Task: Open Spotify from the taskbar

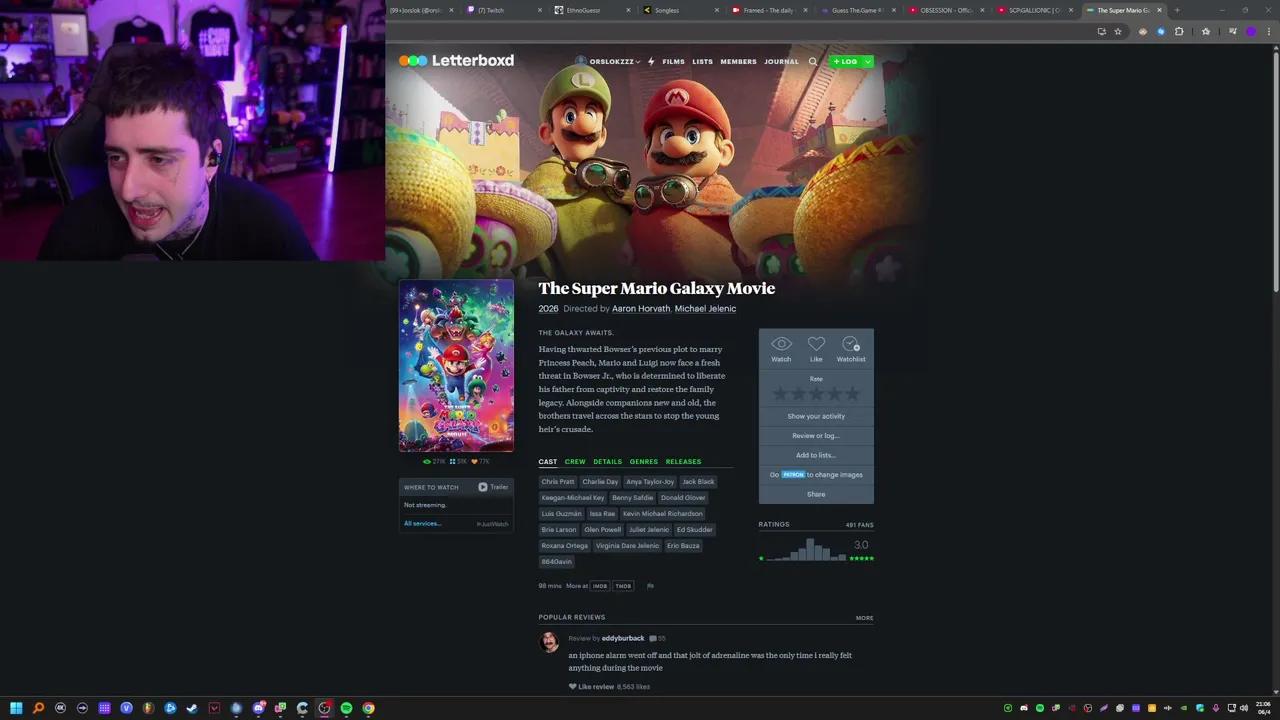Action: pyautogui.click(x=346, y=708)
